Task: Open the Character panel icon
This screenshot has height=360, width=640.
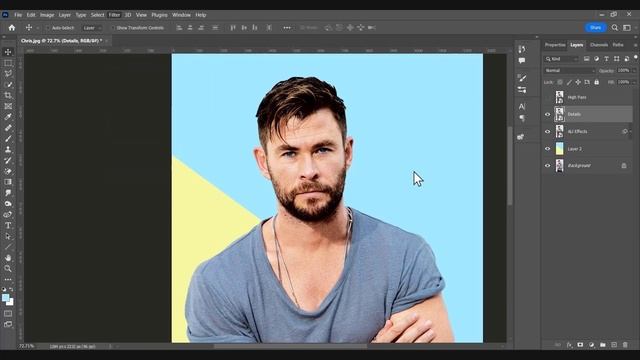Action: (522, 107)
